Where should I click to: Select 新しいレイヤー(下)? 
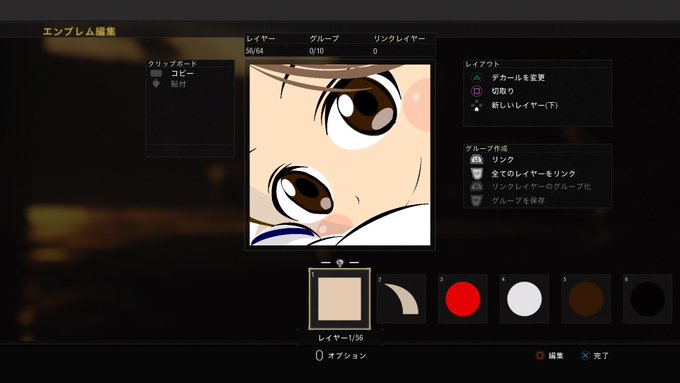tap(524, 105)
